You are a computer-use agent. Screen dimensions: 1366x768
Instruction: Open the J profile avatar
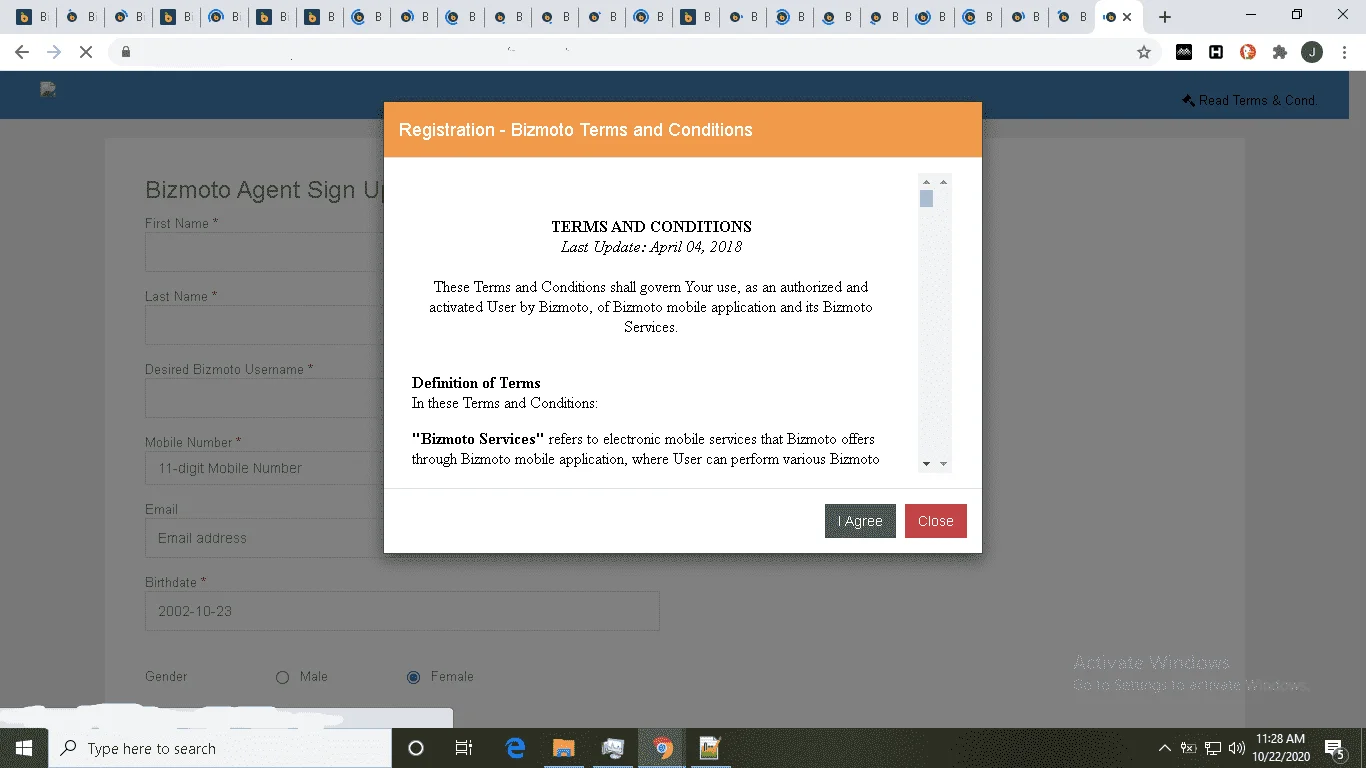tap(1312, 52)
